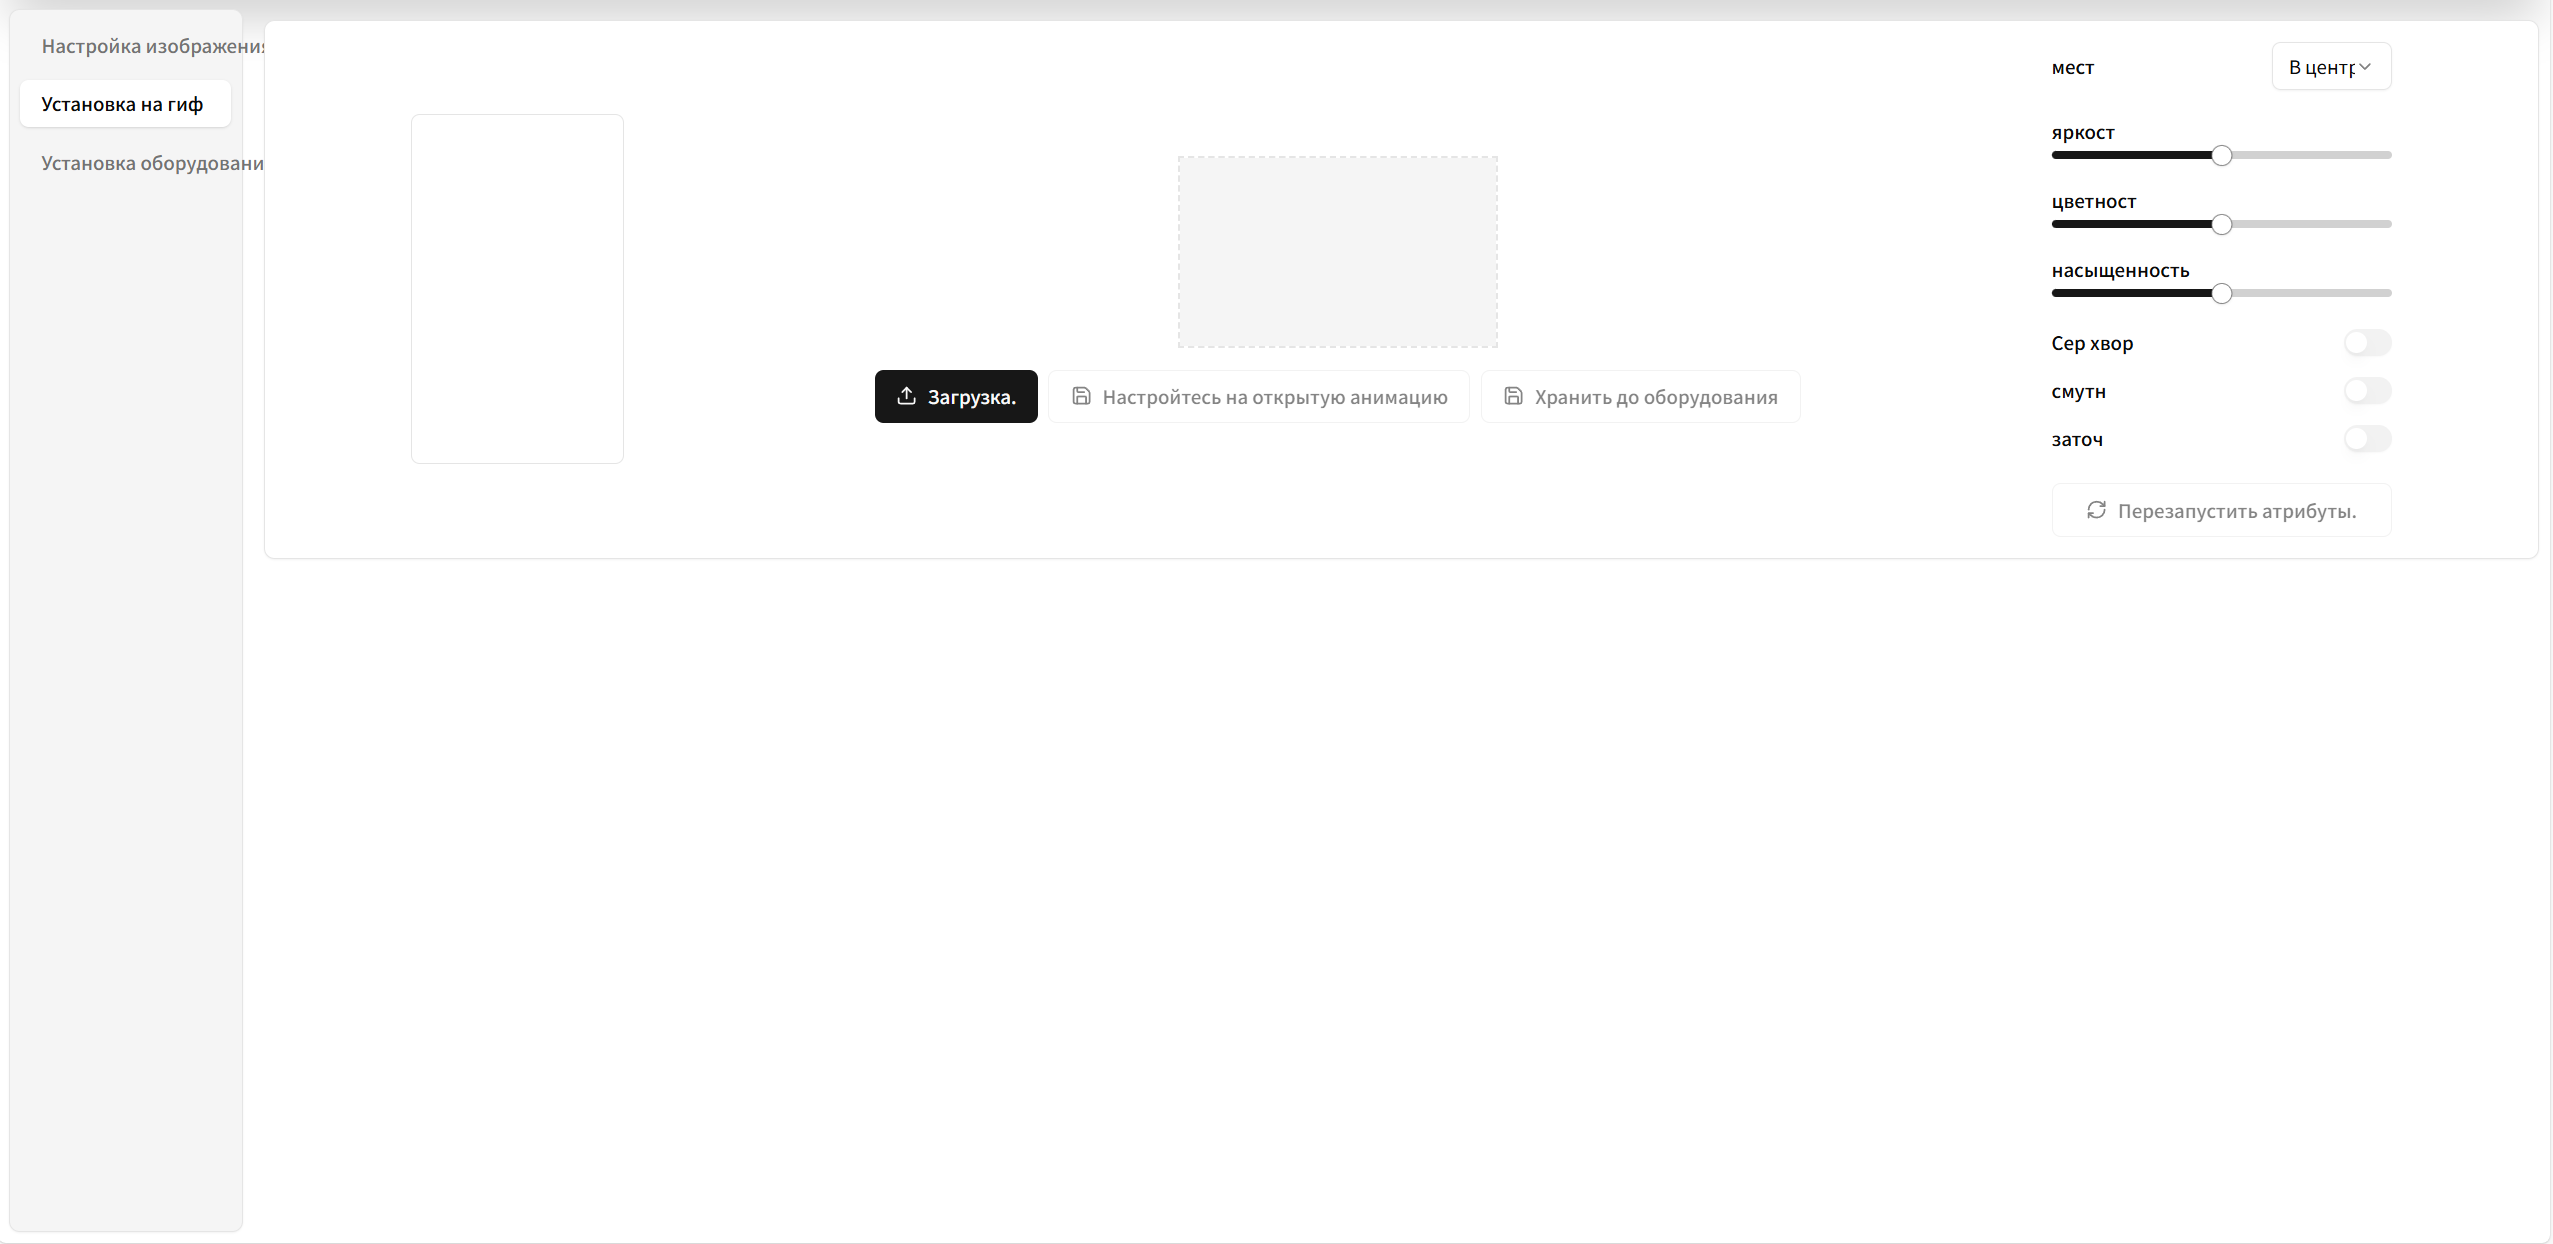This screenshot has height=1244, width=2553.
Task: Click save icon beside Настройтесь на открытую анимацию
Action: coord(1081,396)
